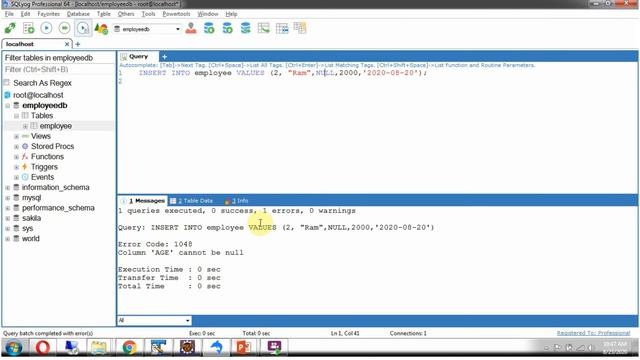The width and height of the screenshot is (640, 360).
Task: Click the dolphin app taskbar icon
Action: pos(216,348)
